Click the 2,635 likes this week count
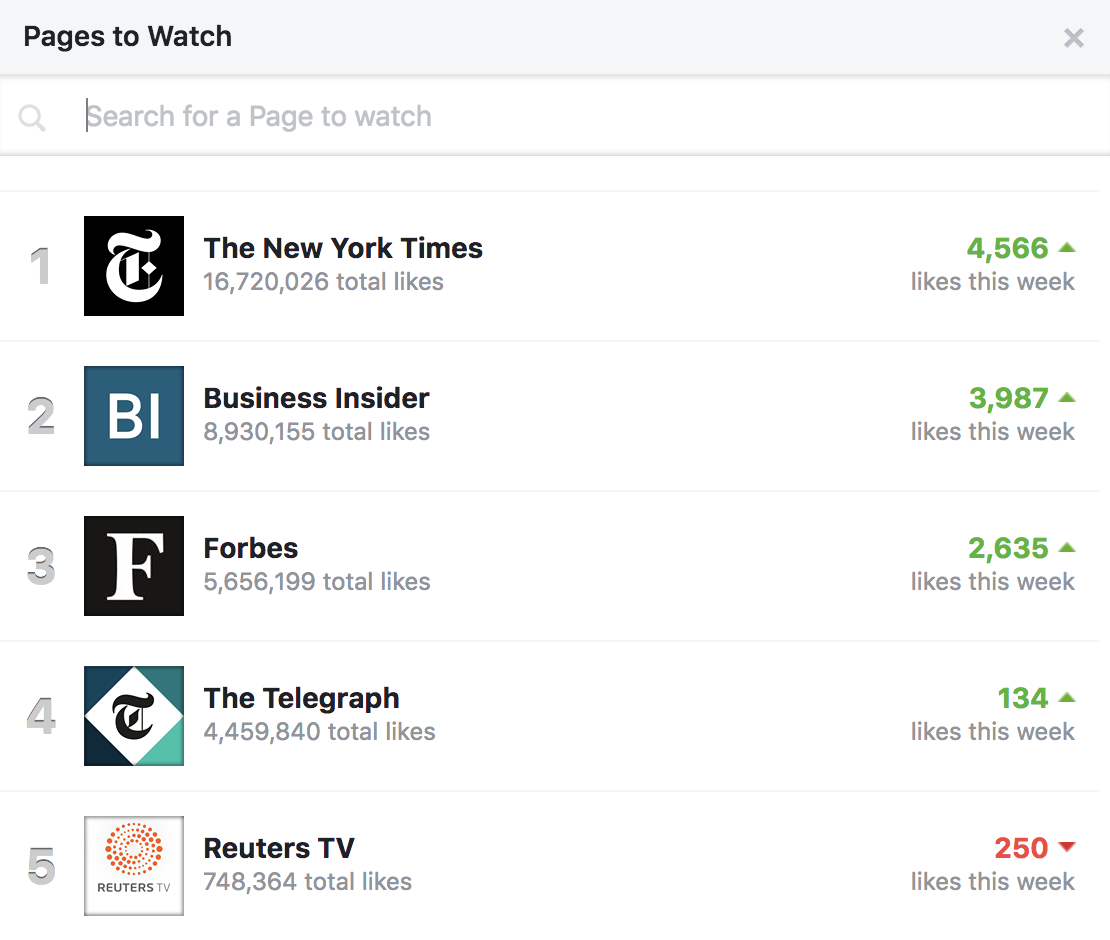1110x940 pixels. [1008, 548]
